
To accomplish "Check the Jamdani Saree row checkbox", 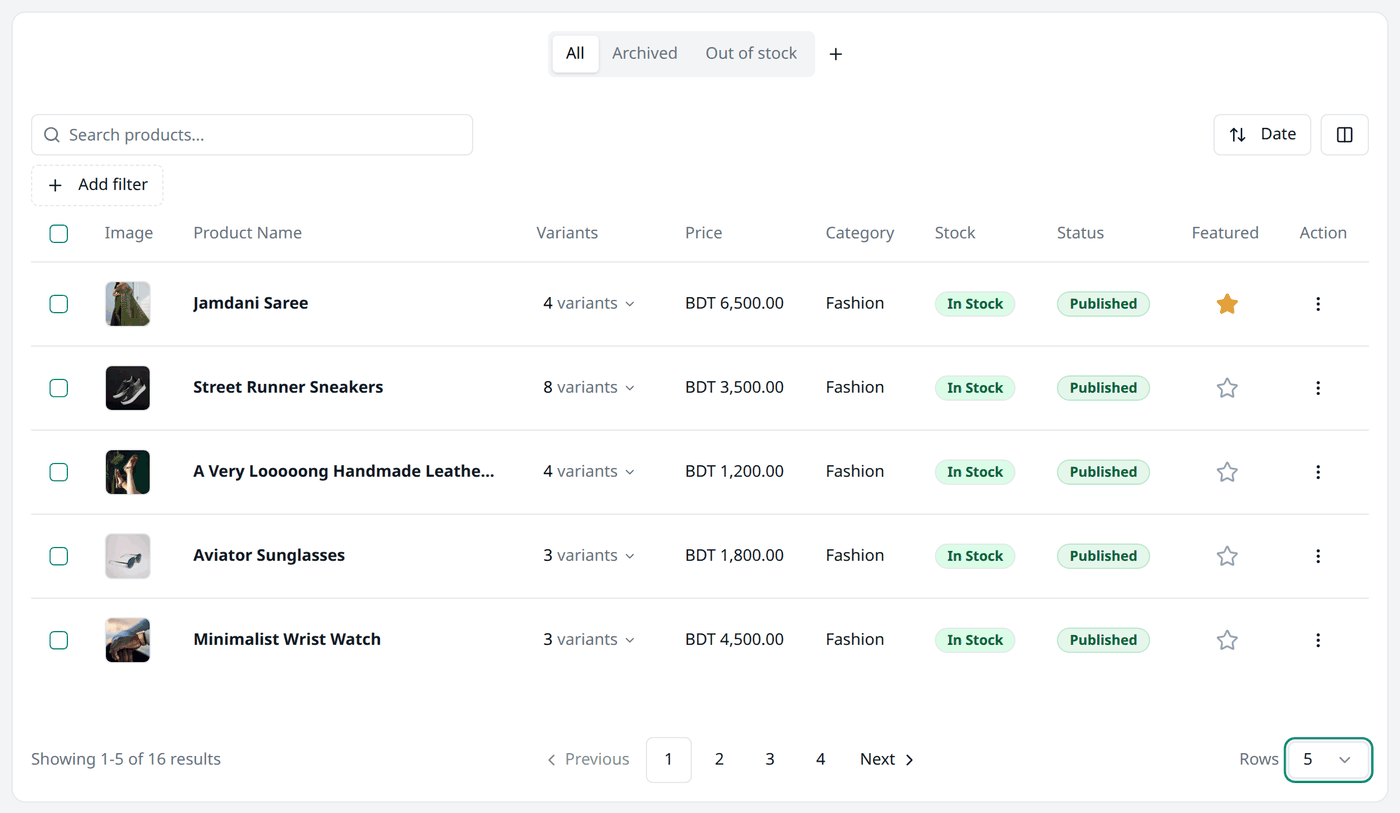I will point(59,304).
